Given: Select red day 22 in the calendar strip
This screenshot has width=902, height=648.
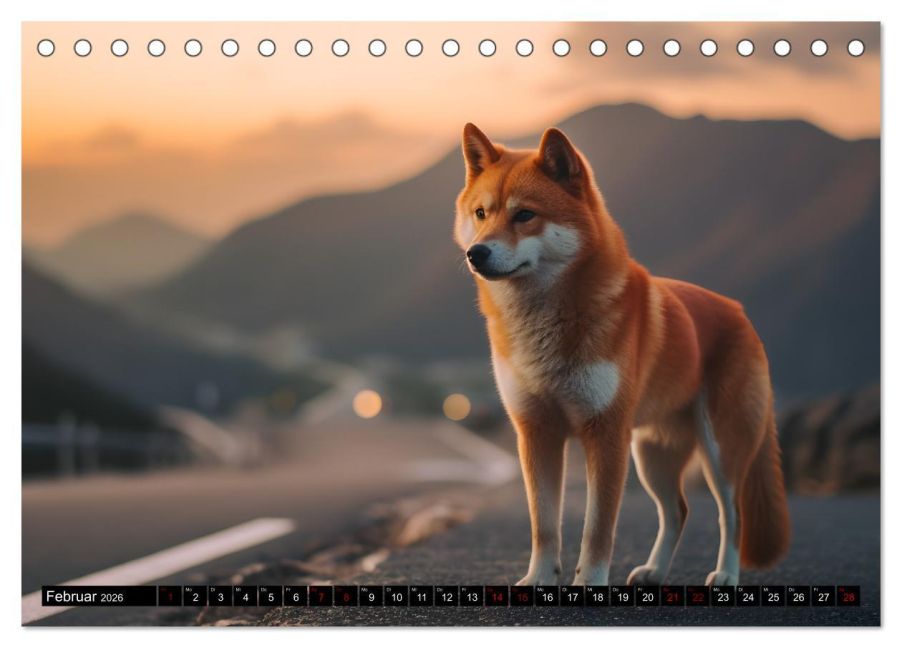Looking at the screenshot, I should point(698,596).
